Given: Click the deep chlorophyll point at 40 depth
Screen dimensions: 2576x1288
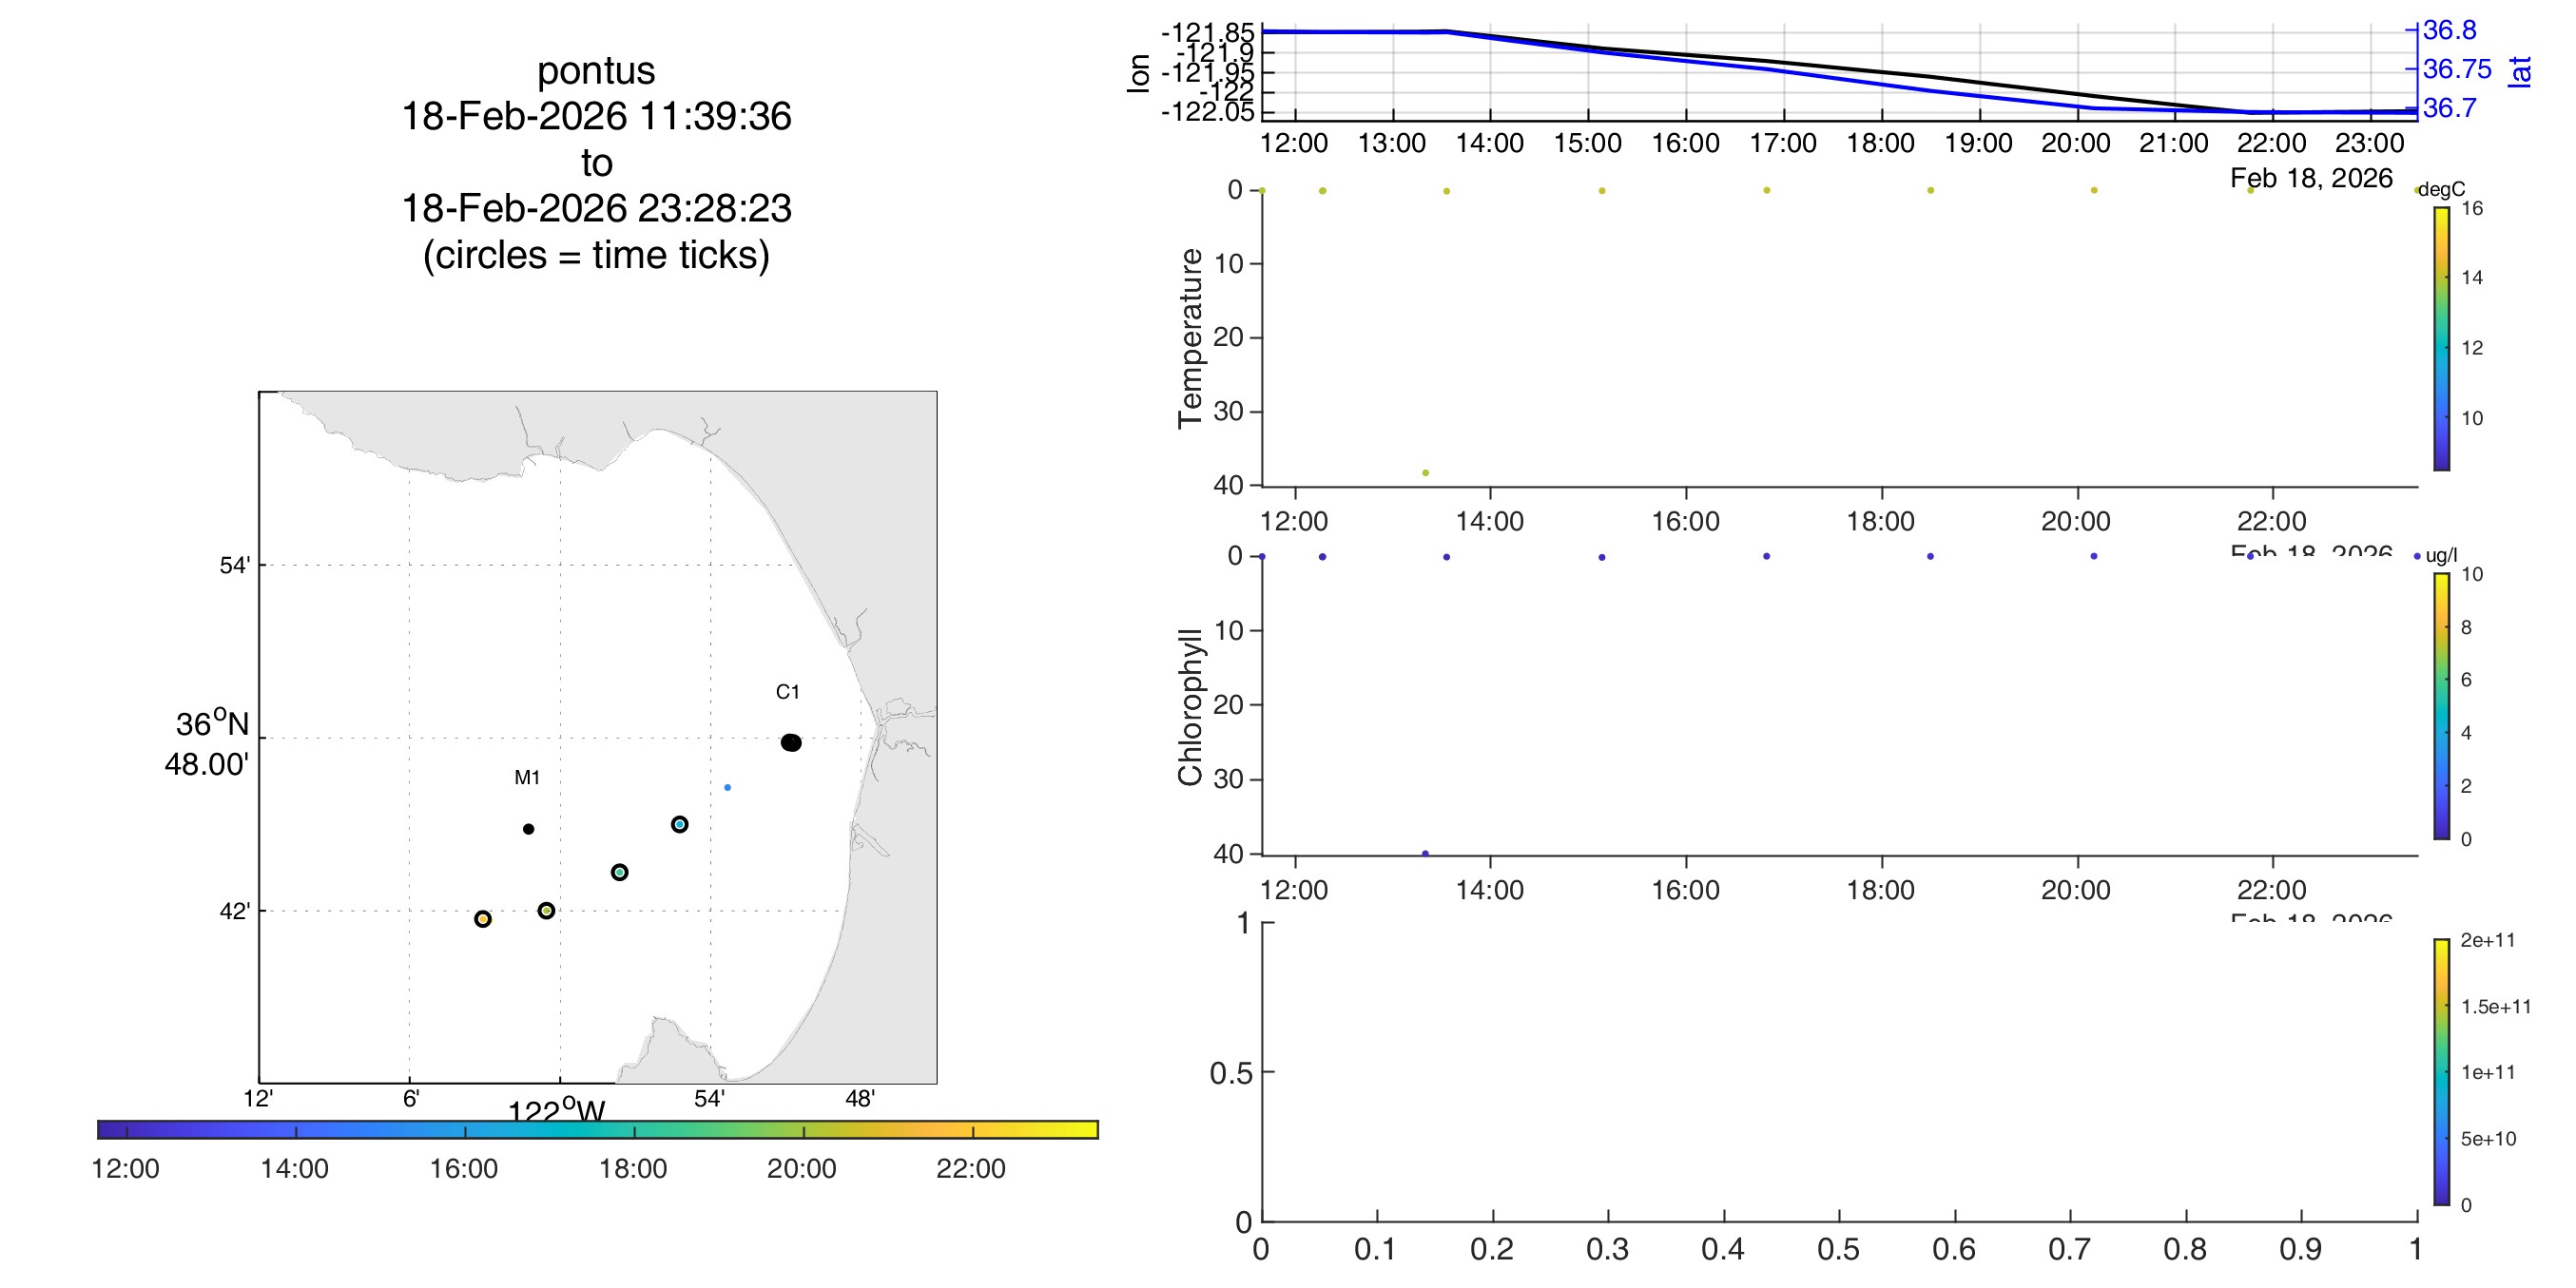Looking at the screenshot, I should pos(1425,853).
